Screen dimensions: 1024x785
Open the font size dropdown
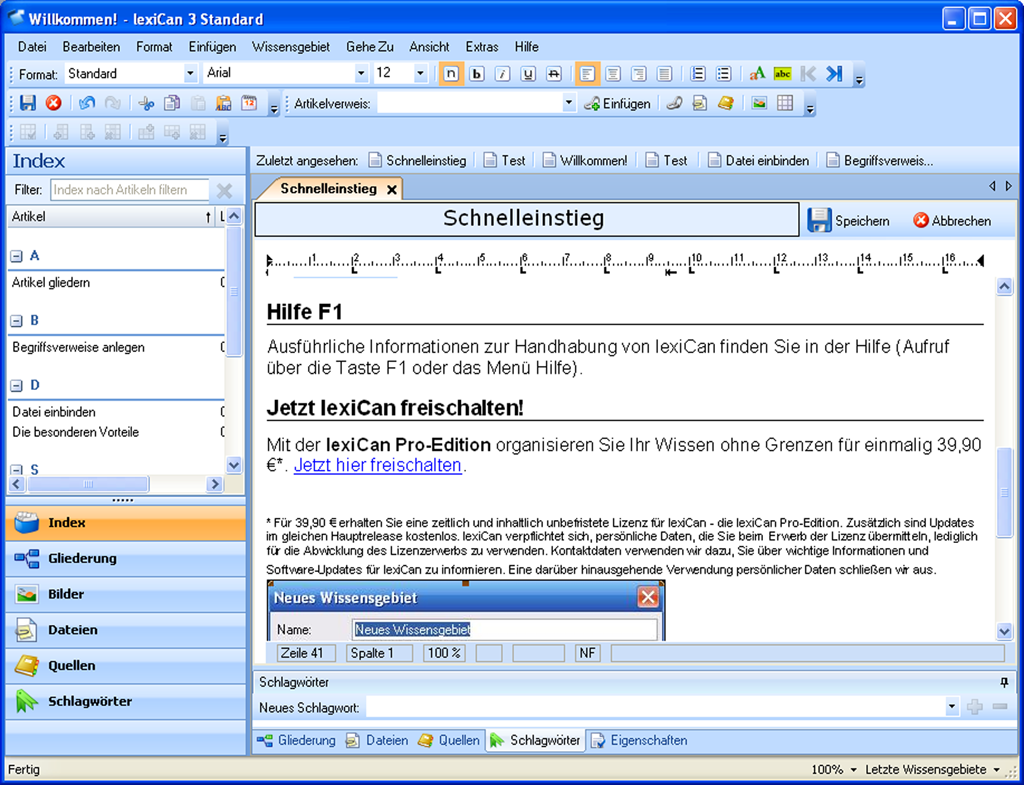click(x=421, y=74)
